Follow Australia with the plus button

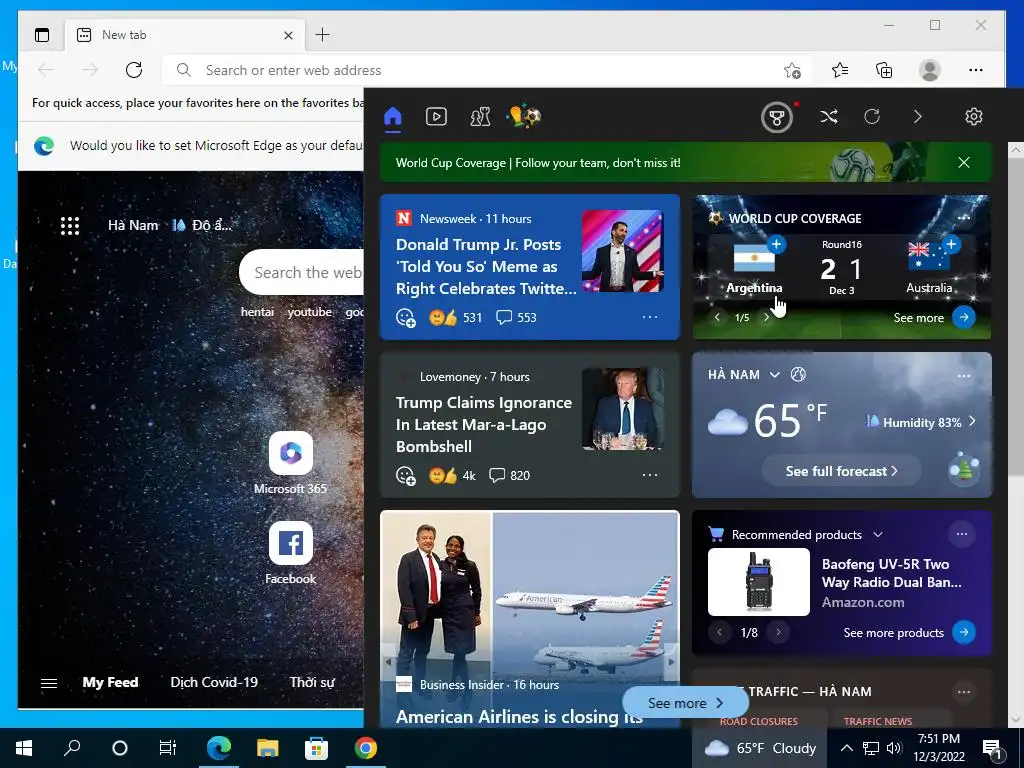(951, 245)
